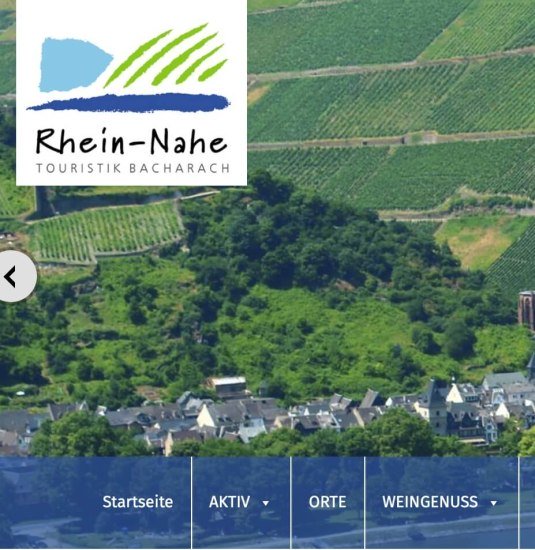Expand the WEINGENUSS menu via its arrow

click(494, 503)
